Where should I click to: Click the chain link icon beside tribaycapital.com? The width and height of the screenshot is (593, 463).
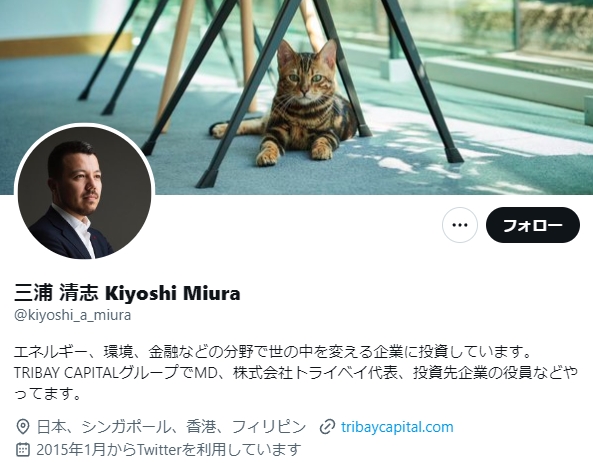(327, 427)
